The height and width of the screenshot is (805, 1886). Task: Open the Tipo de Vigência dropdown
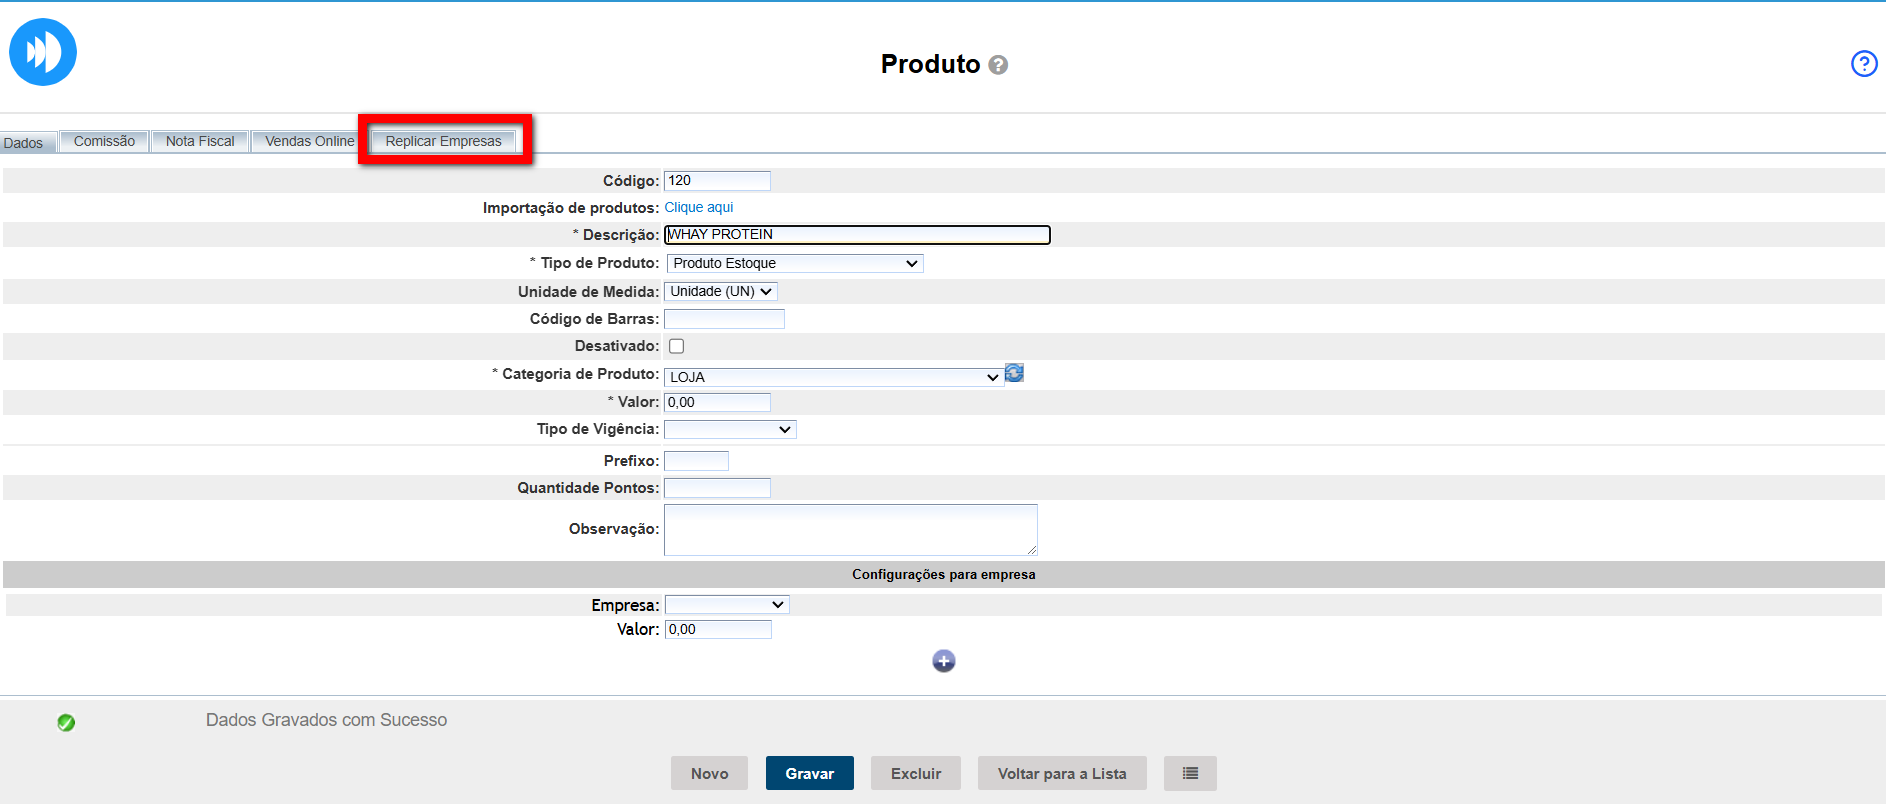click(730, 429)
